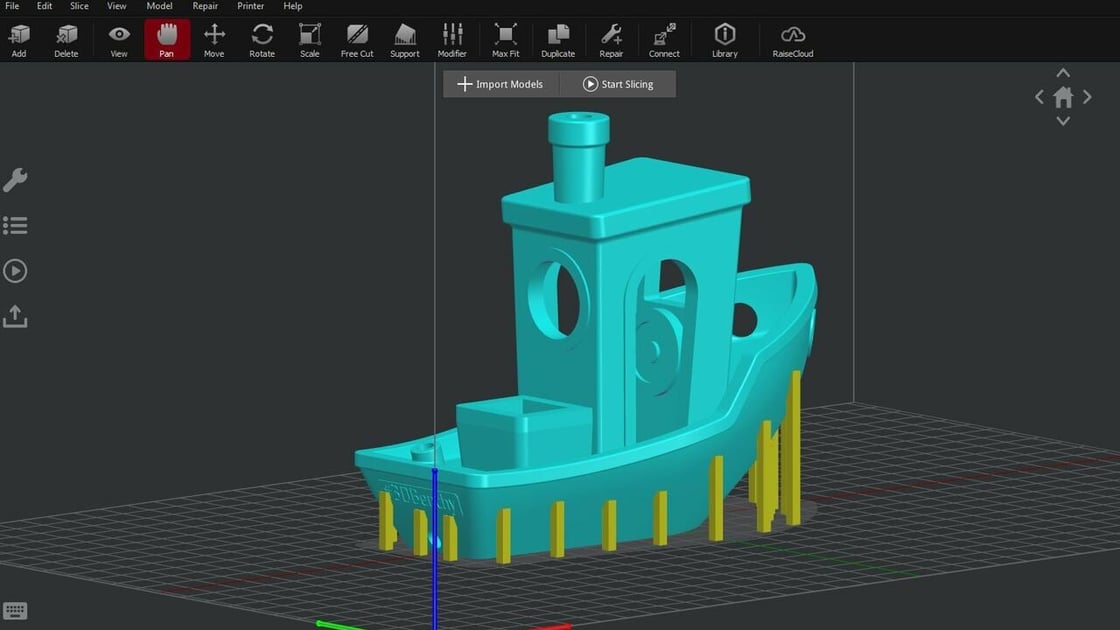Click the left view rotation chevron
Image resolution: width=1120 pixels, height=630 pixels.
1039,96
